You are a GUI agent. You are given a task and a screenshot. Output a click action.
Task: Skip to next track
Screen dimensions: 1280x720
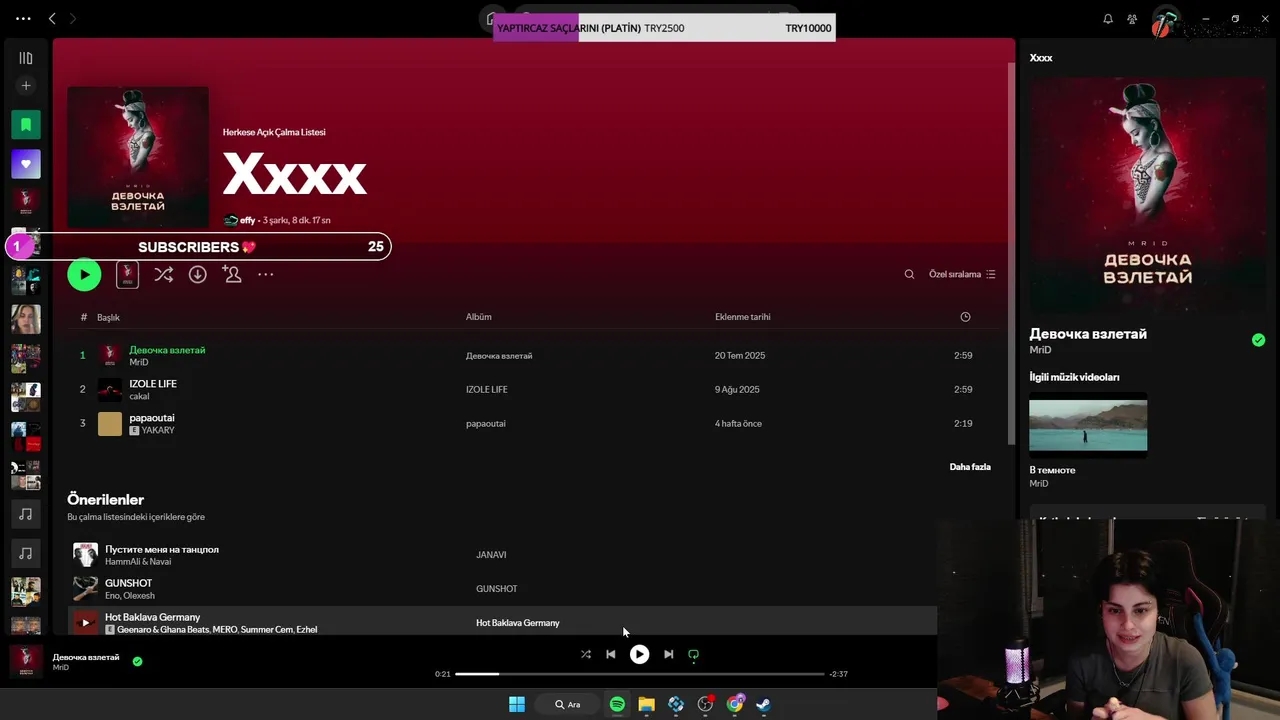click(x=668, y=654)
